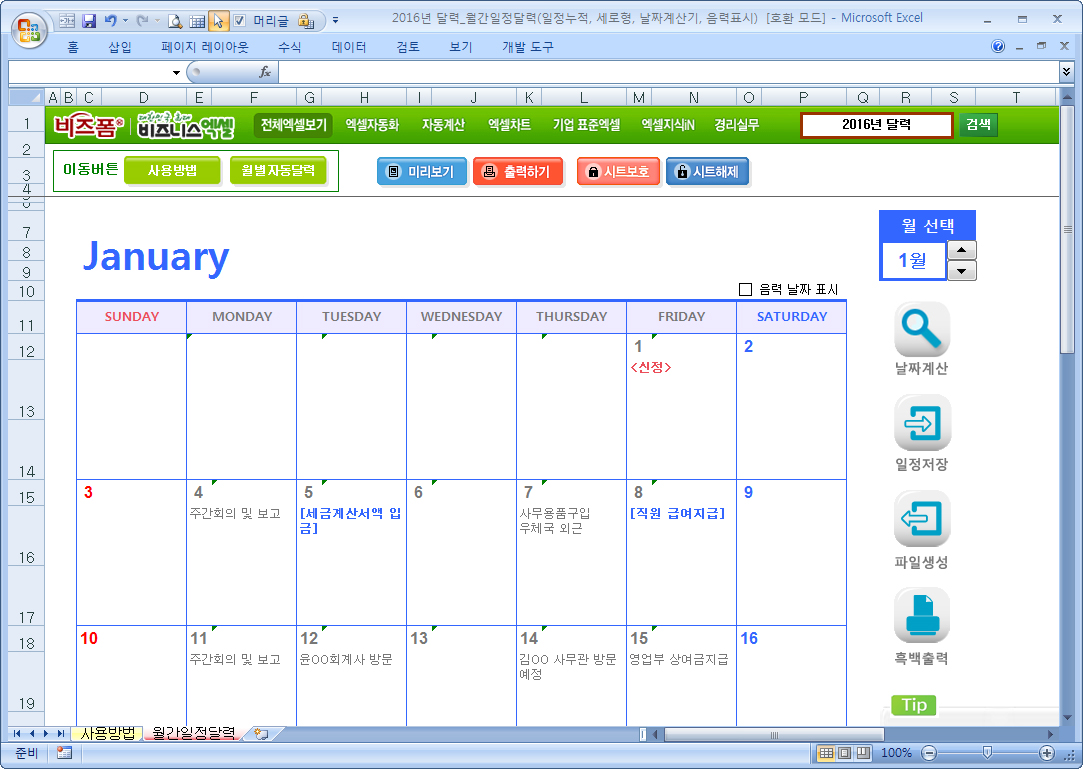Go to the last sheet tab arrow
The width and height of the screenshot is (1083, 769).
click(61, 734)
